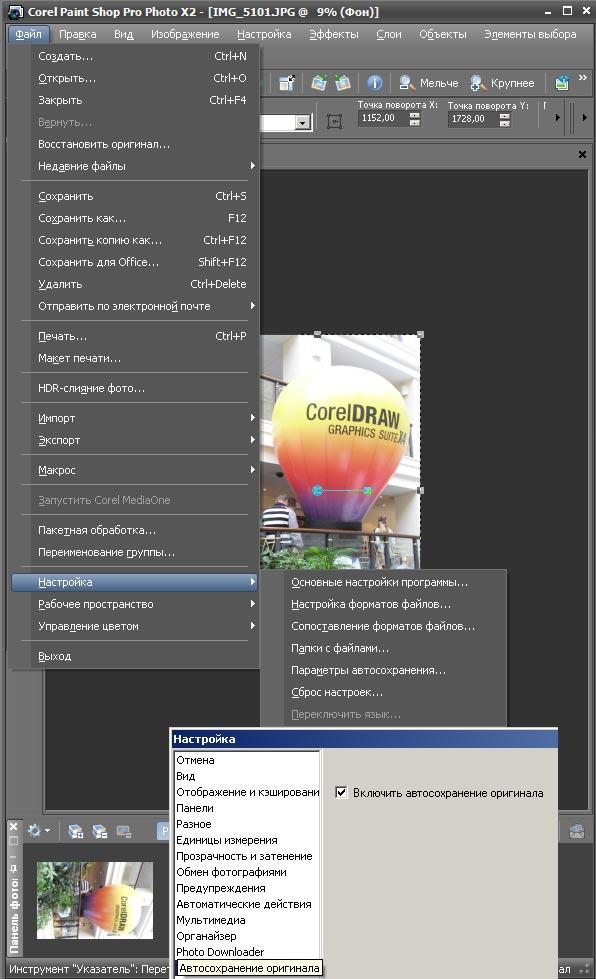596x979 pixels.
Task: Expand the toolbar overflow chevron
Action: pyautogui.click(x=583, y=78)
